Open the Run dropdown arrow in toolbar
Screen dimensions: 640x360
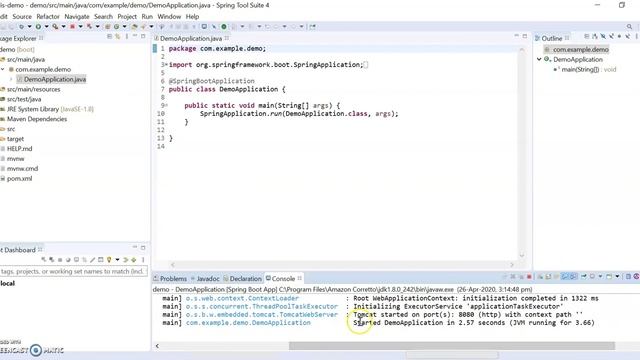point(47,27)
